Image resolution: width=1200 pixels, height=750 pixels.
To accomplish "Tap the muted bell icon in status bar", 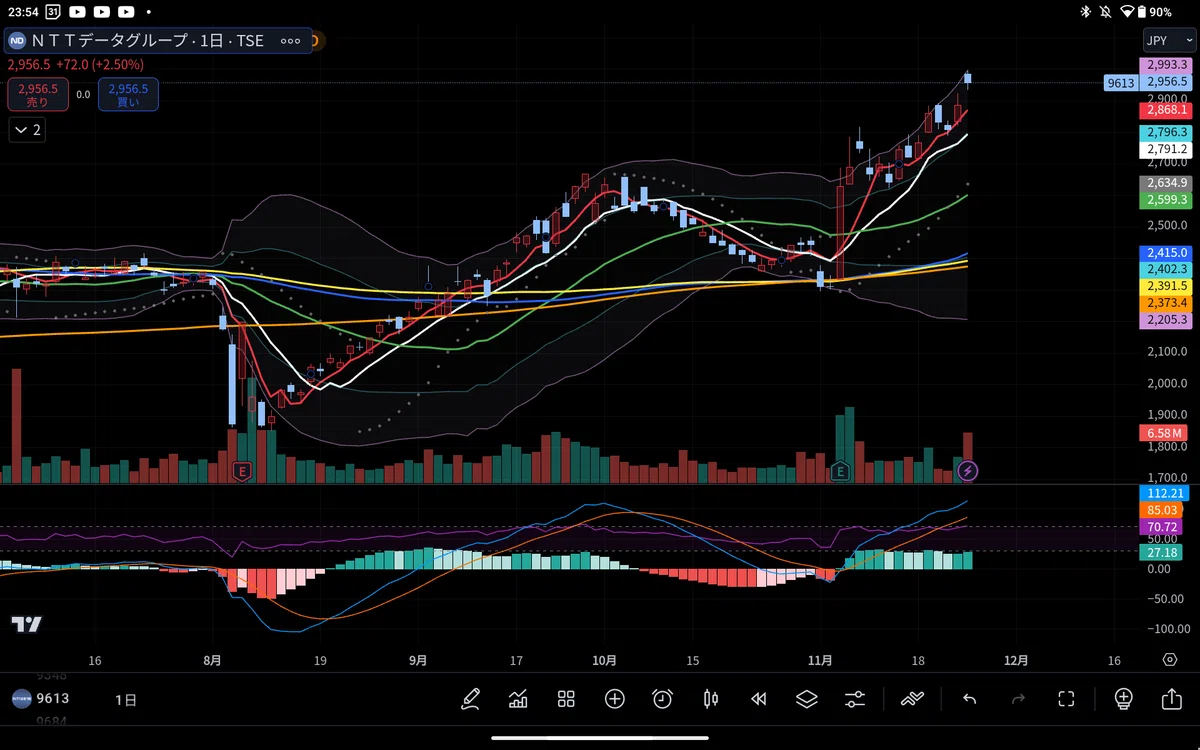I will (x=1106, y=12).
